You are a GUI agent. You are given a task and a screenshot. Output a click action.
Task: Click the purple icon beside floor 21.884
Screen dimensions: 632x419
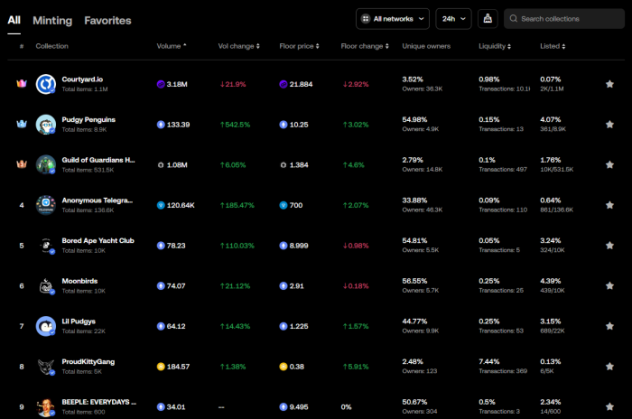(x=283, y=84)
